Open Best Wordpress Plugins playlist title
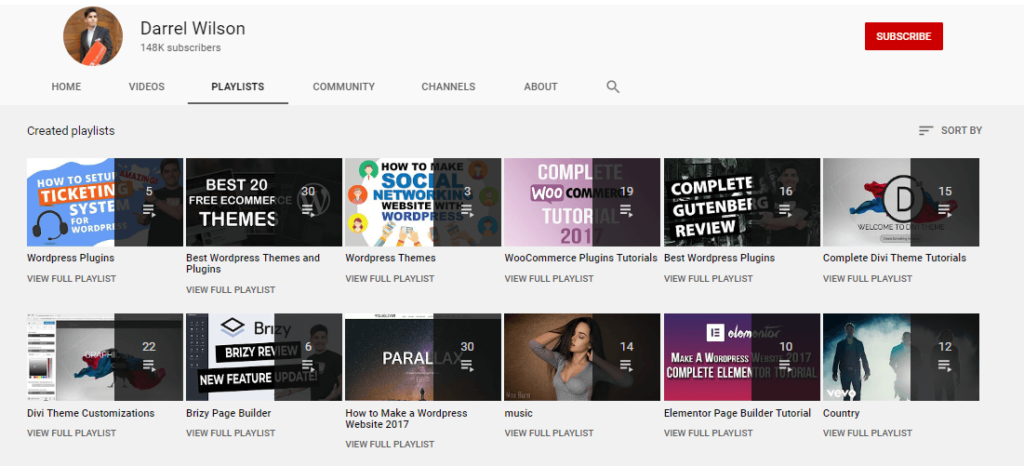Image resolution: width=1024 pixels, height=466 pixels. (x=719, y=258)
